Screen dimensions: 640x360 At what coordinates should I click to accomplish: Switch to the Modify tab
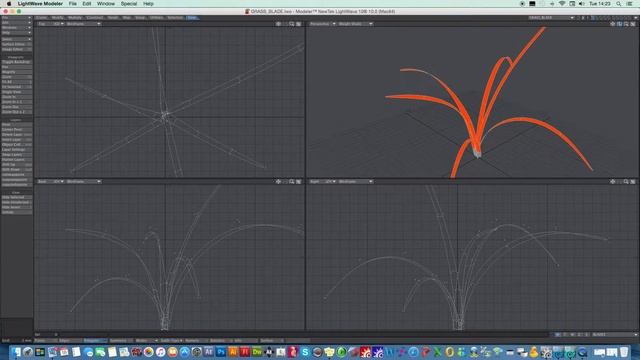tap(58, 18)
